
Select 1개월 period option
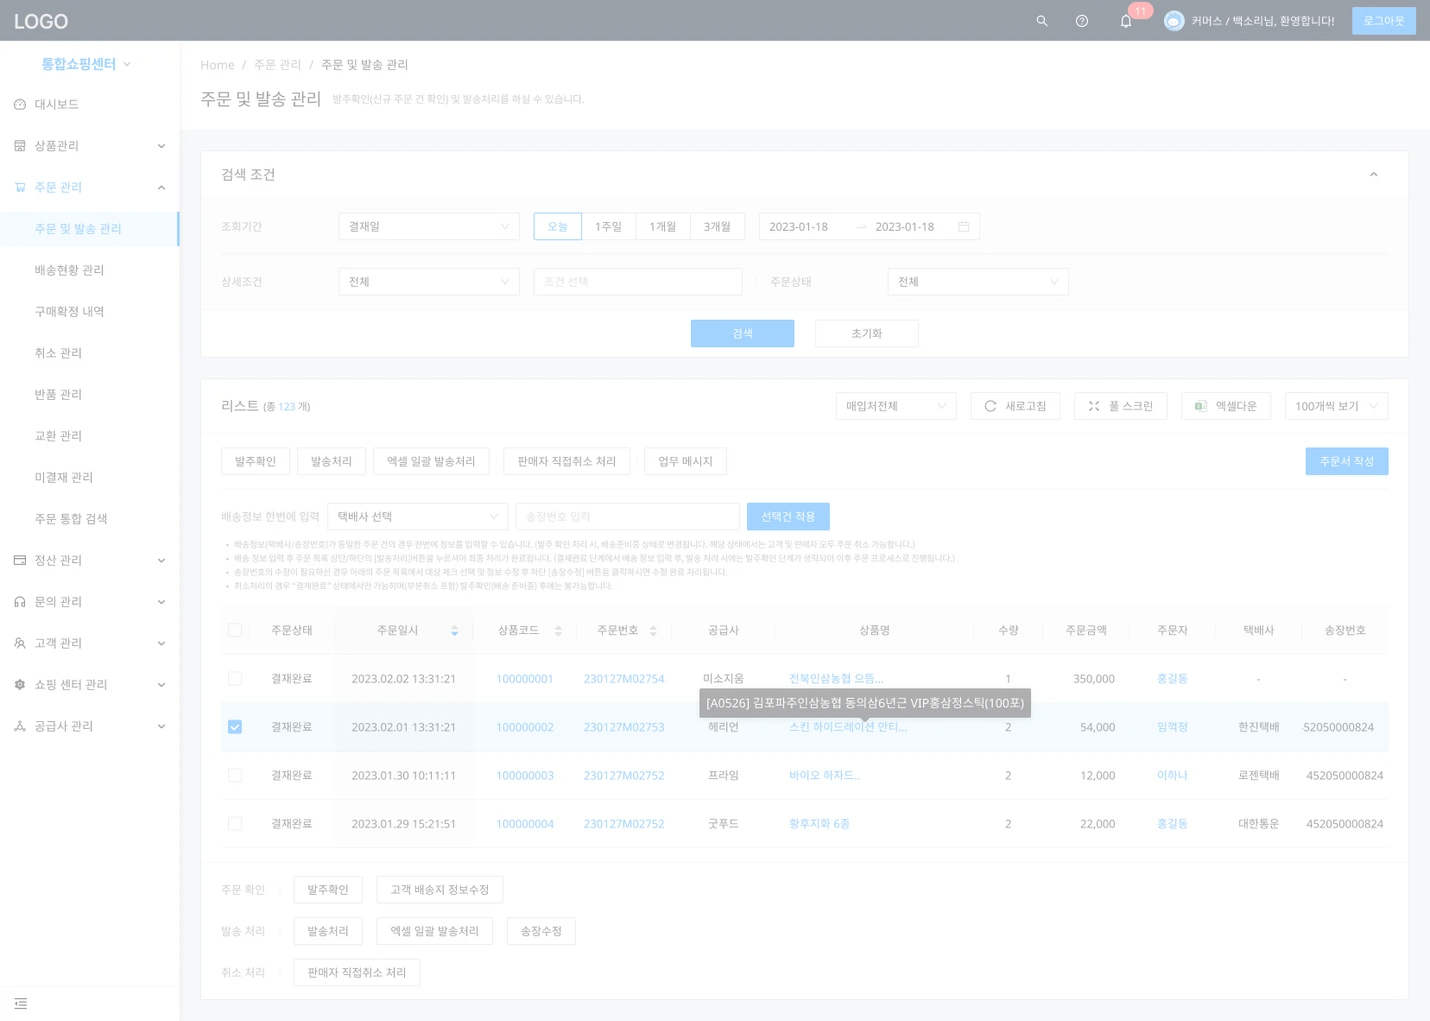pyautogui.click(x=663, y=227)
